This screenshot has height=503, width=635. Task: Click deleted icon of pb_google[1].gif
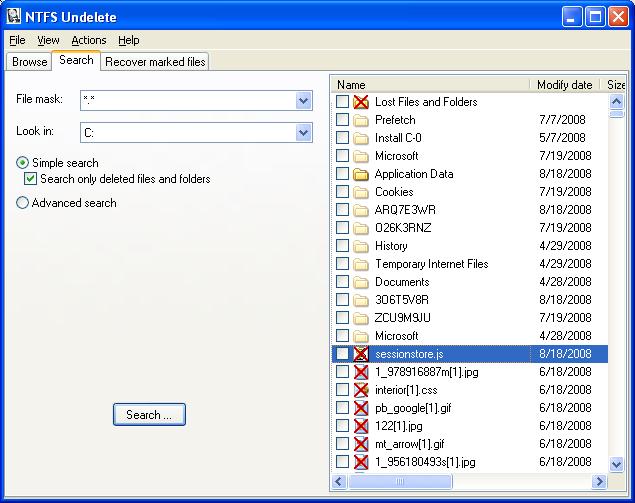pyautogui.click(x=361, y=408)
